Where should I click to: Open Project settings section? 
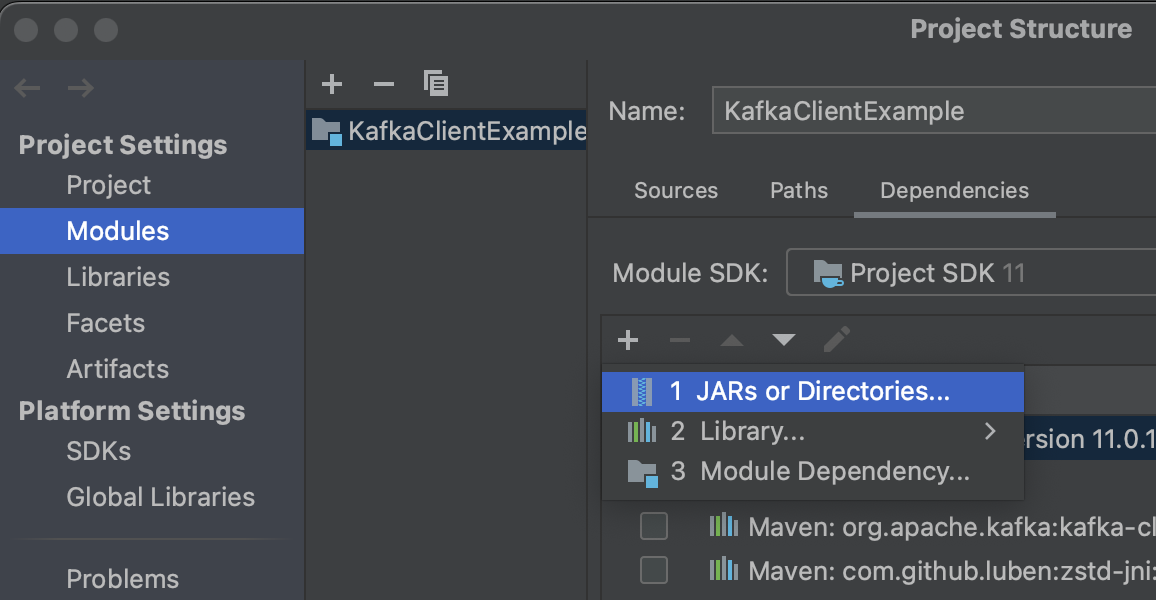coord(108,185)
